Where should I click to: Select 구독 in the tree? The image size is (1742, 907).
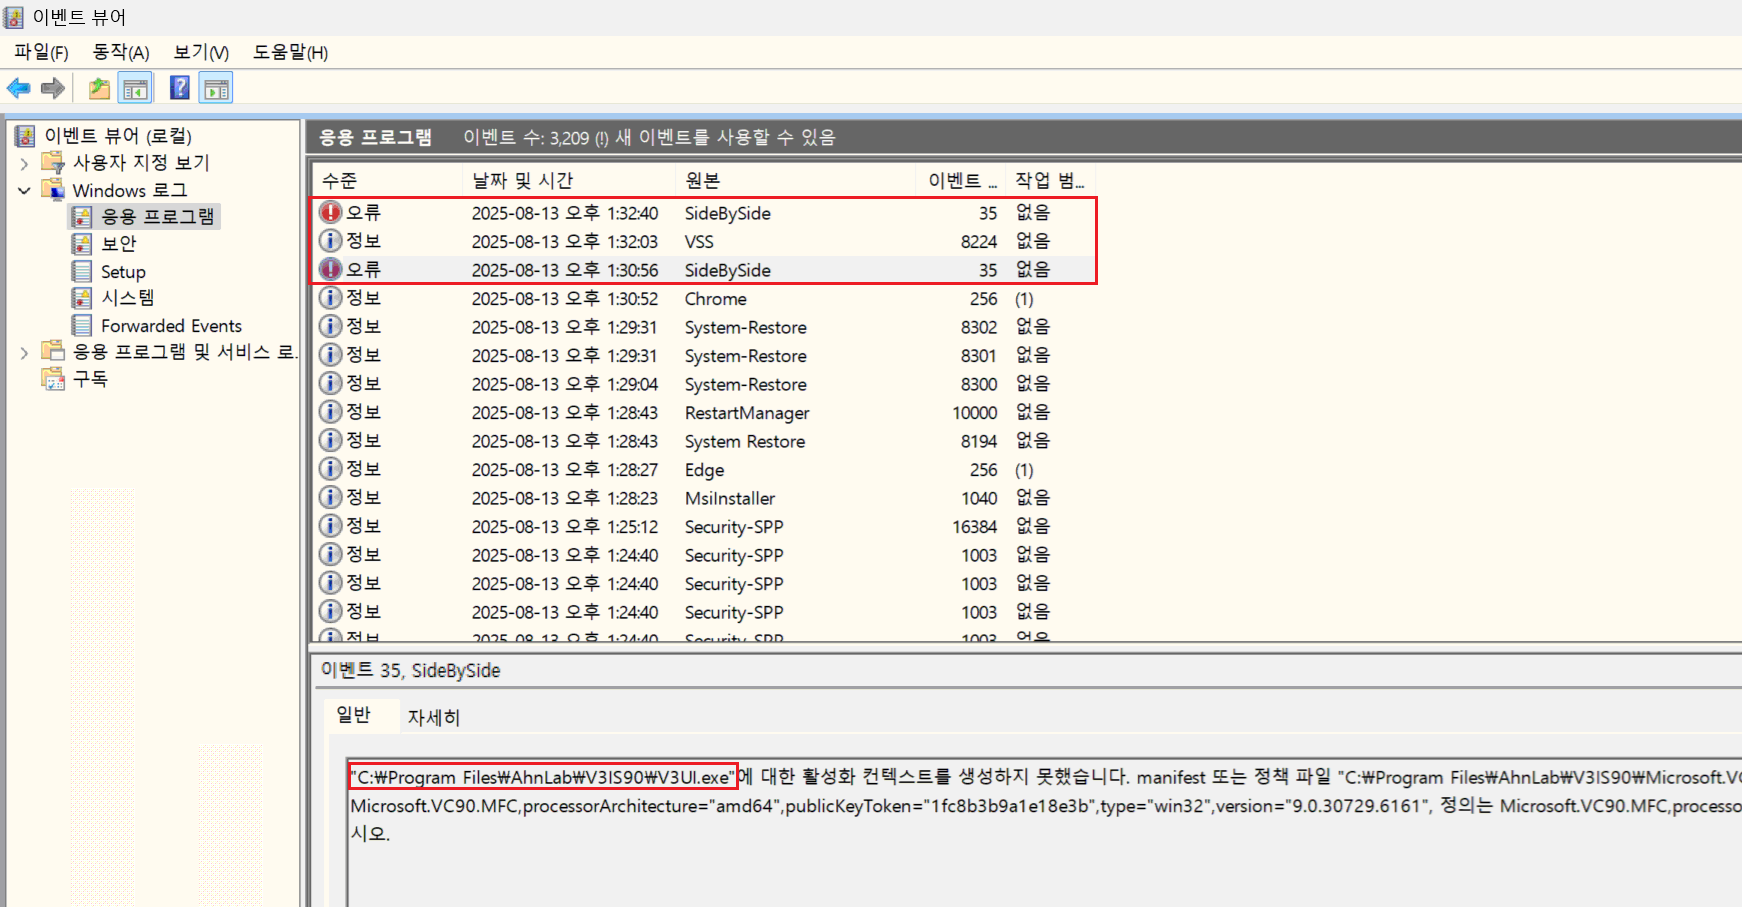(90, 379)
